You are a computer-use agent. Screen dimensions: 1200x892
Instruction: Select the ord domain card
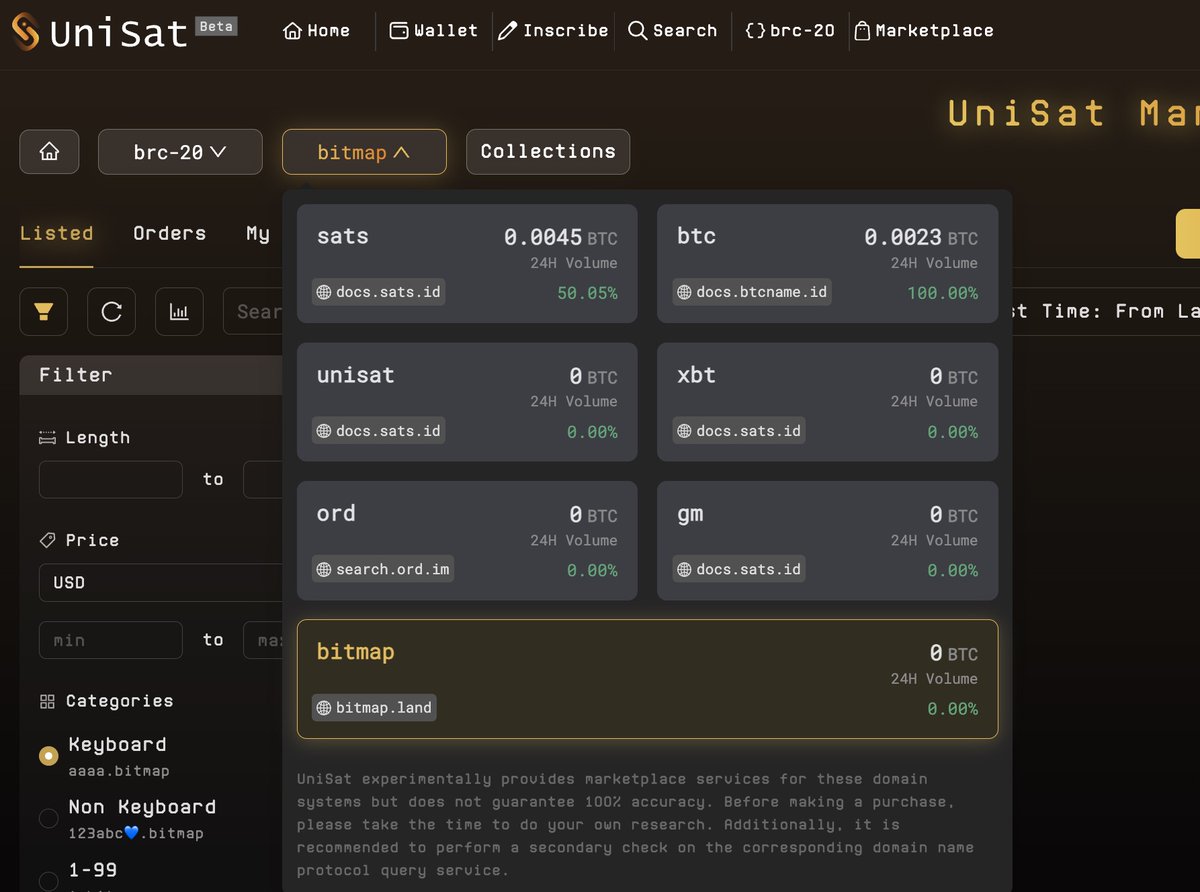467,540
